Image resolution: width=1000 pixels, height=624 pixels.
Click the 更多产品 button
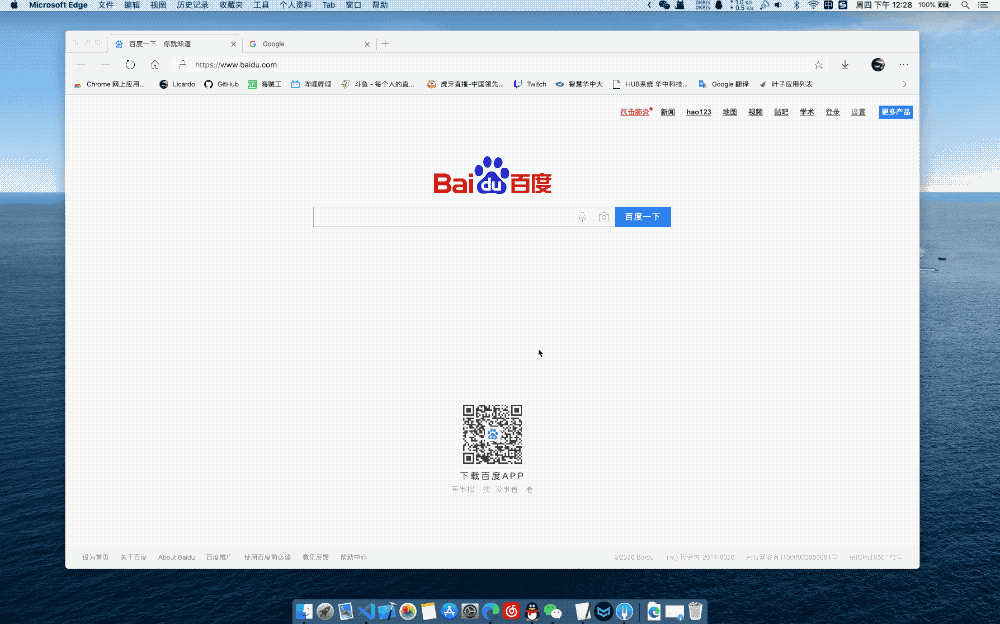(x=895, y=112)
